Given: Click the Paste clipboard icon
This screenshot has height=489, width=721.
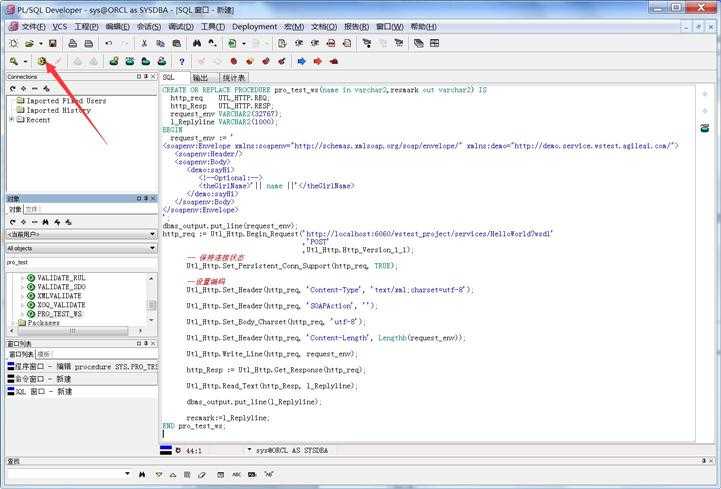Looking at the screenshot, I should (x=177, y=44).
